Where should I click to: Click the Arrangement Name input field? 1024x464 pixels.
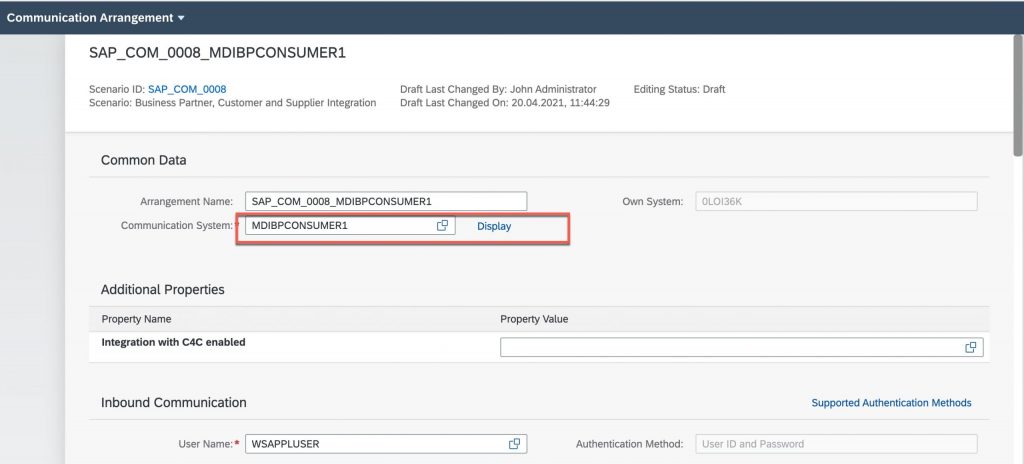pyautogui.click(x=386, y=201)
